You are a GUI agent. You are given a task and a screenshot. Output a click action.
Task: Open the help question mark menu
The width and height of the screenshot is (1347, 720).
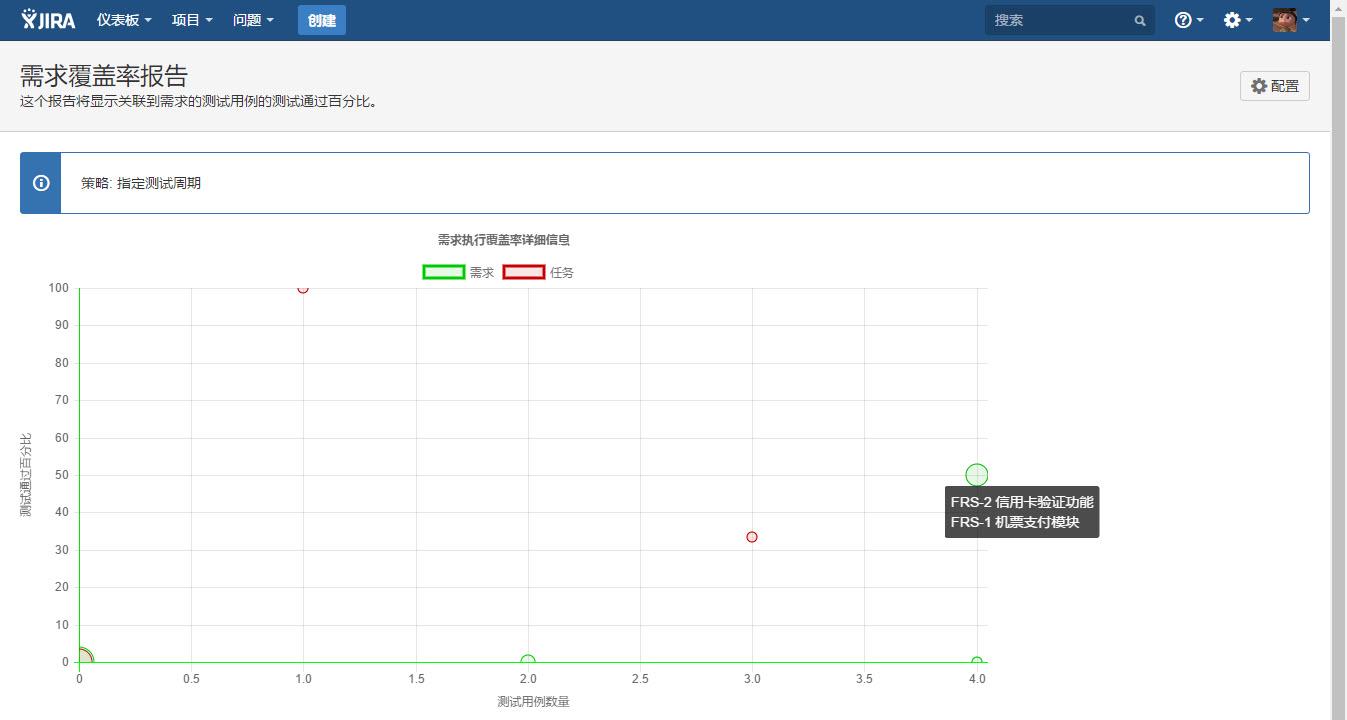tap(1188, 20)
